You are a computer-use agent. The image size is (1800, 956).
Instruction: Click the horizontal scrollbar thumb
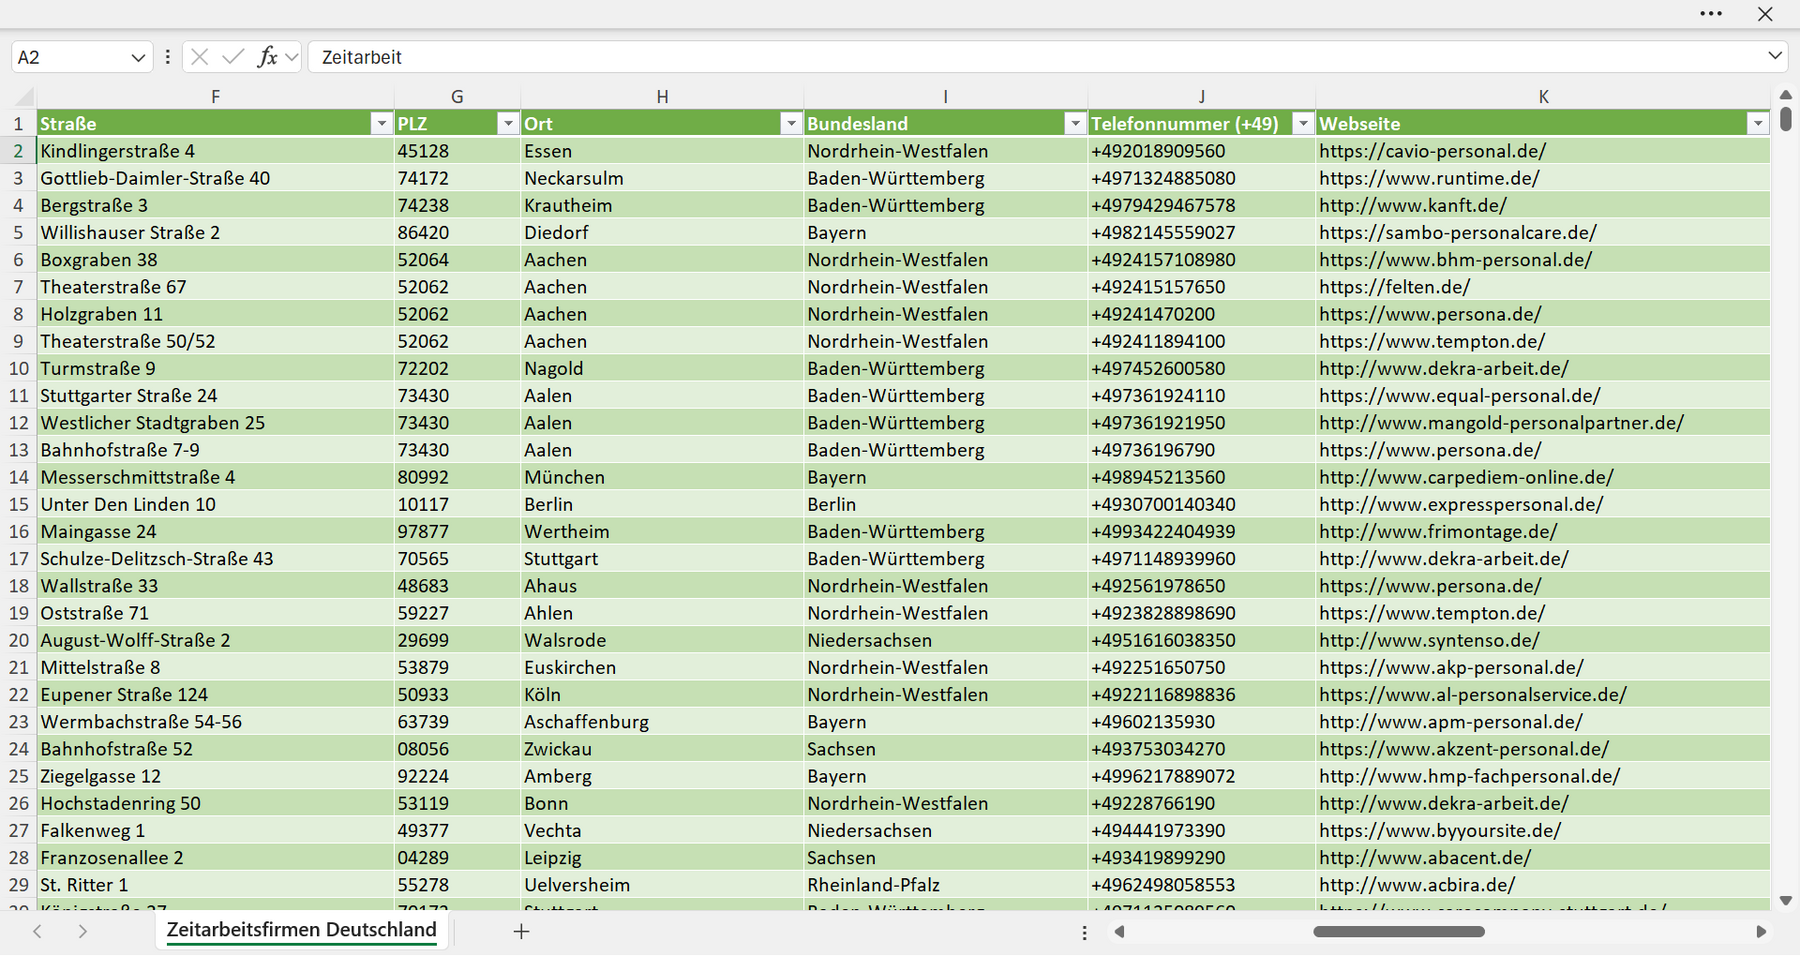[1398, 931]
